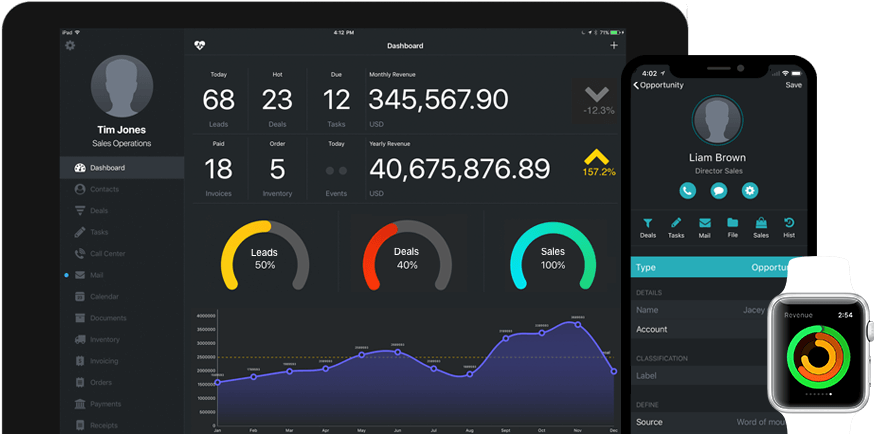
Task: Tap Tim Jones profile avatar
Action: (122, 86)
